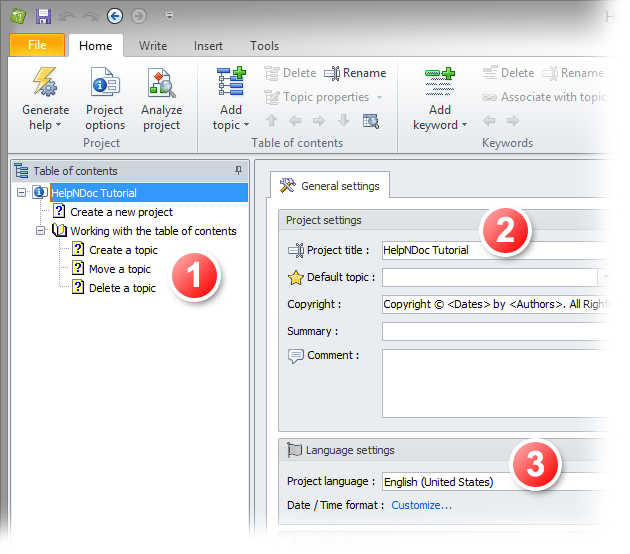Click the Add topic icon
Image resolution: width=630 pixels, height=554 pixels.
click(x=231, y=82)
